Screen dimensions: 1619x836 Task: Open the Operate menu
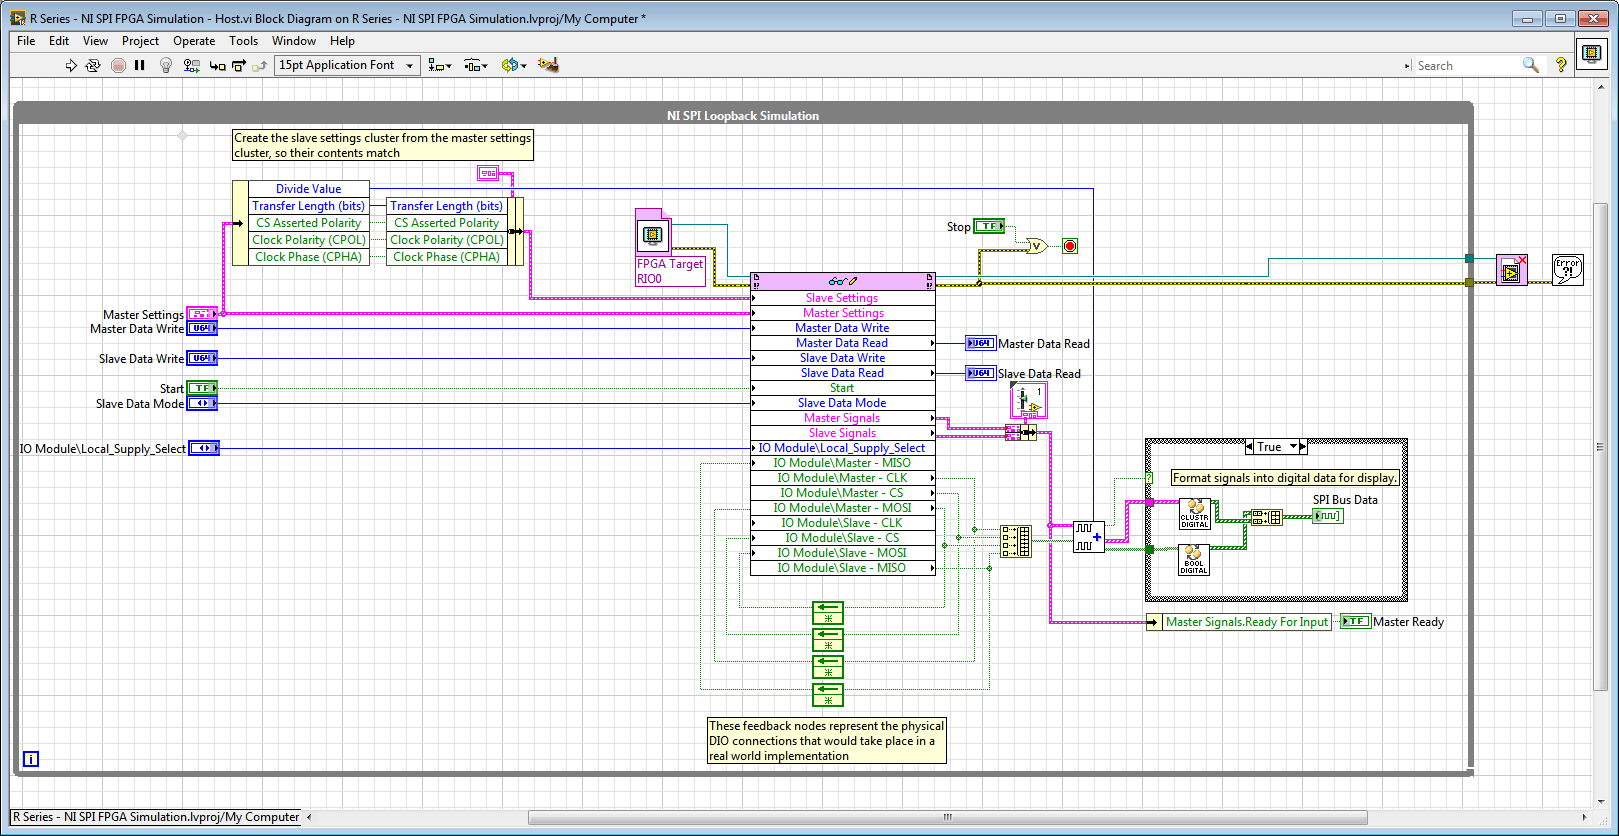194,41
